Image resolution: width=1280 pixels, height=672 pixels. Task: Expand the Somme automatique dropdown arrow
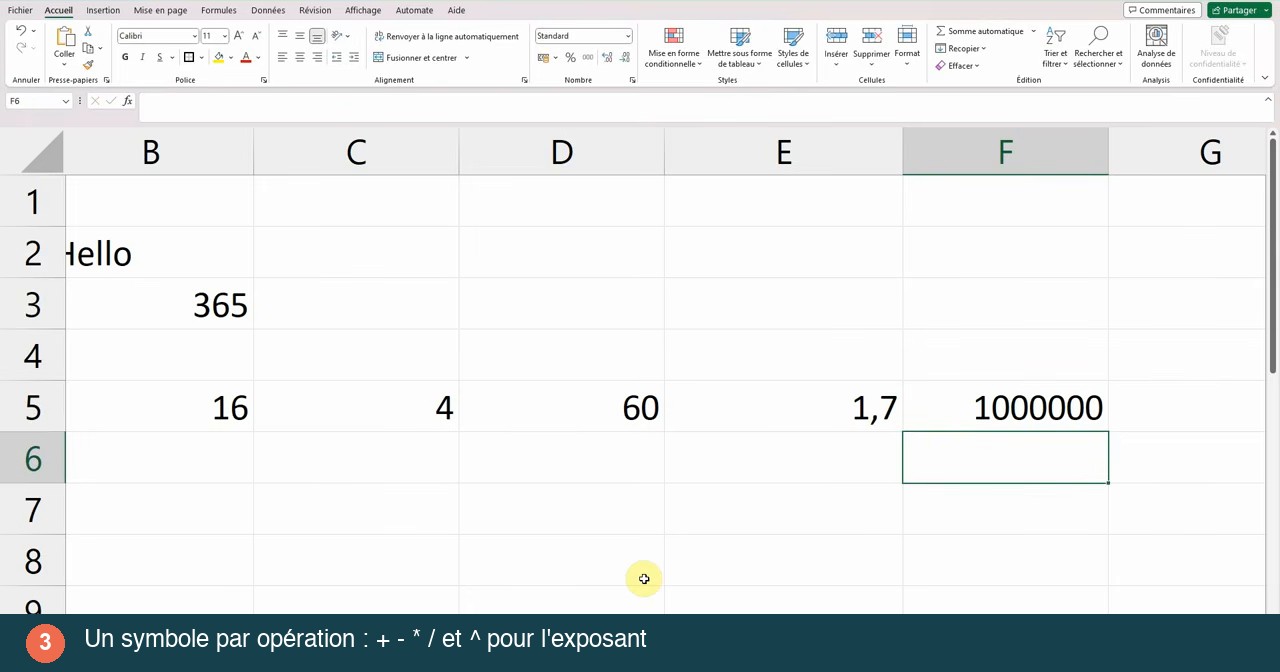tap(1033, 31)
